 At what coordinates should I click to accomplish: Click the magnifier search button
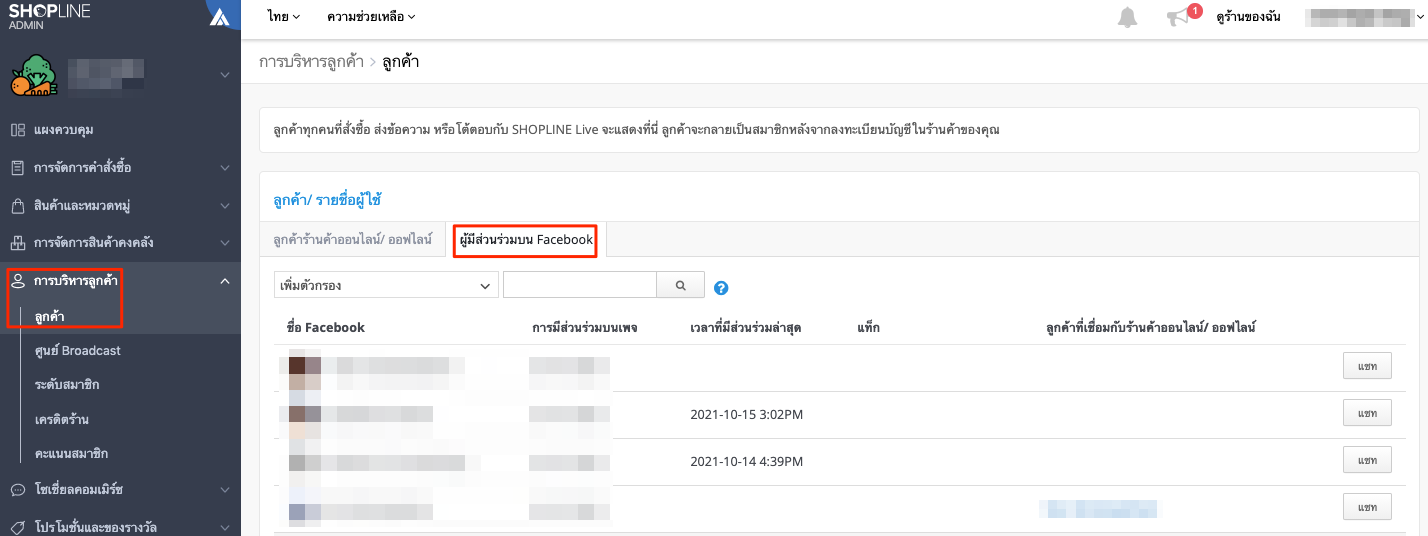point(681,285)
